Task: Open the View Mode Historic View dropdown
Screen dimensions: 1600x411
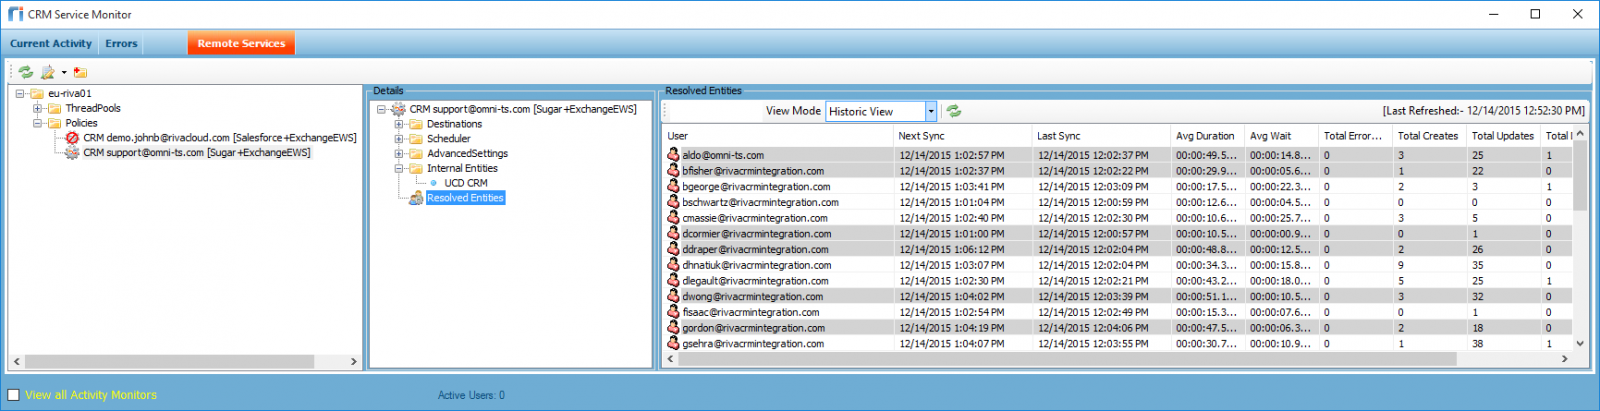Action: (931, 111)
